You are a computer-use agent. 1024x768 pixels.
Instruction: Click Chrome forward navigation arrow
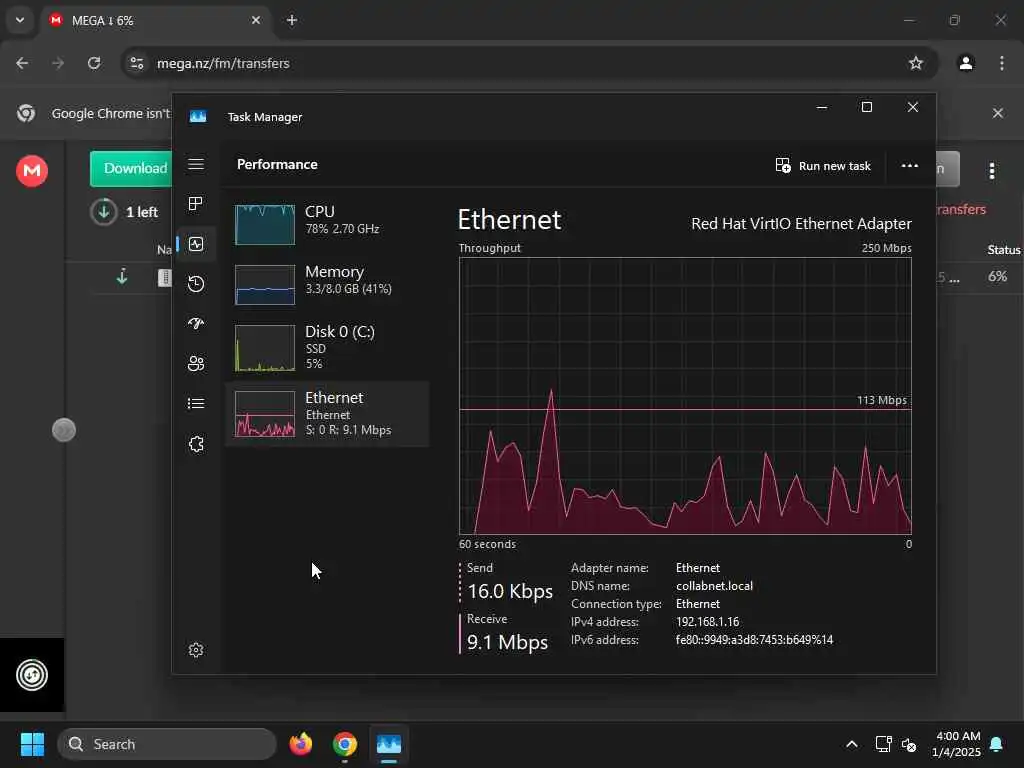58,63
